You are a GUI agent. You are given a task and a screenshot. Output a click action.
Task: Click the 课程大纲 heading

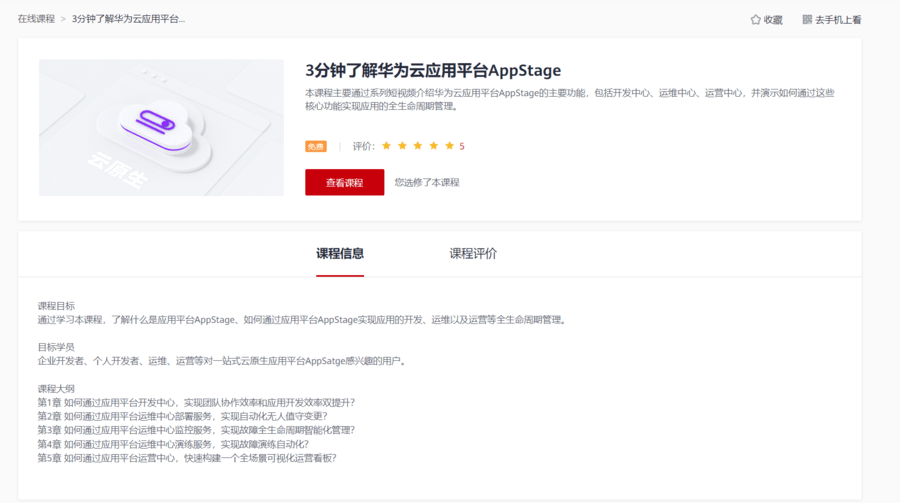coord(56,389)
